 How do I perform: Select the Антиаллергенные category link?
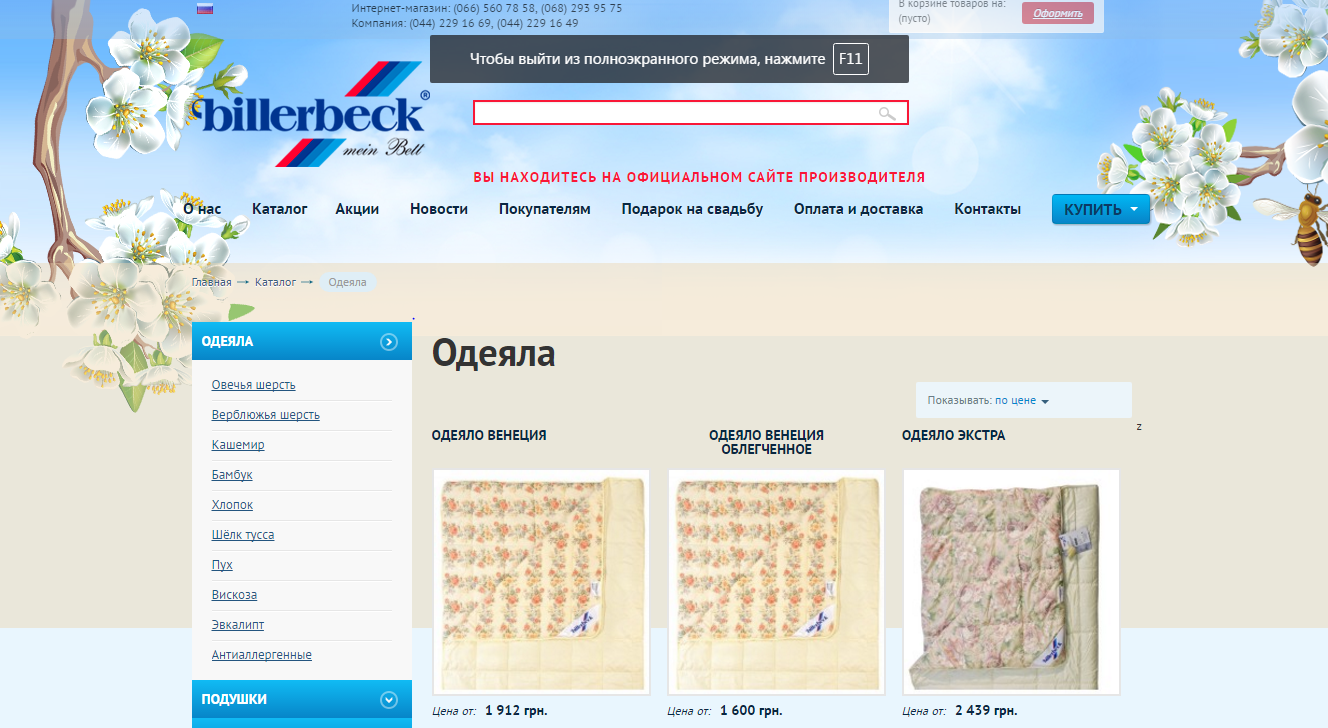click(261, 655)
